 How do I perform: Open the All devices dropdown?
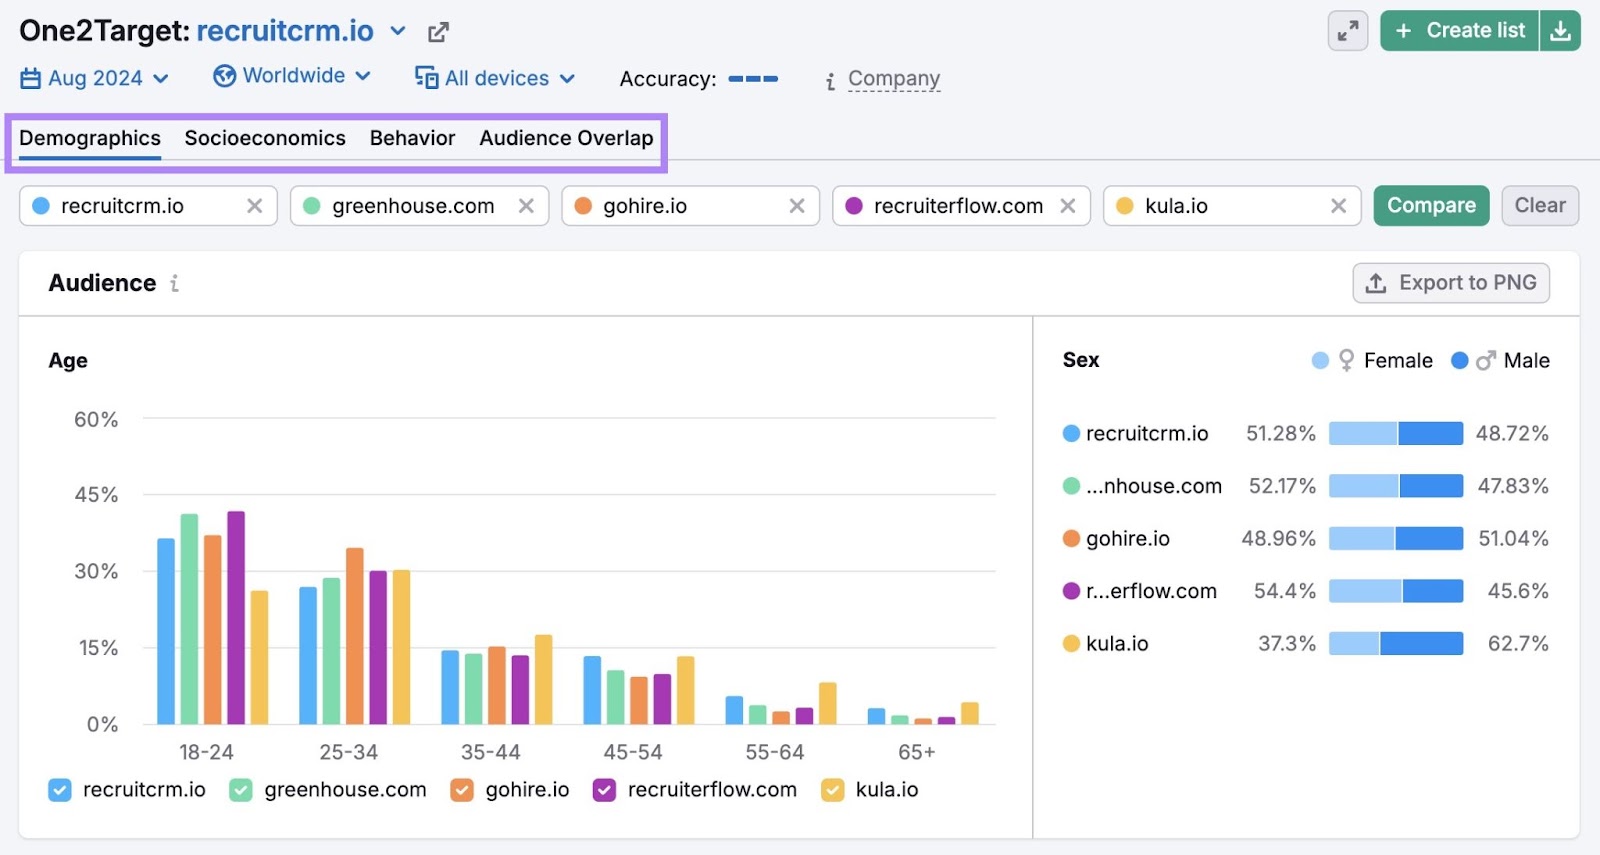point(495,78)
